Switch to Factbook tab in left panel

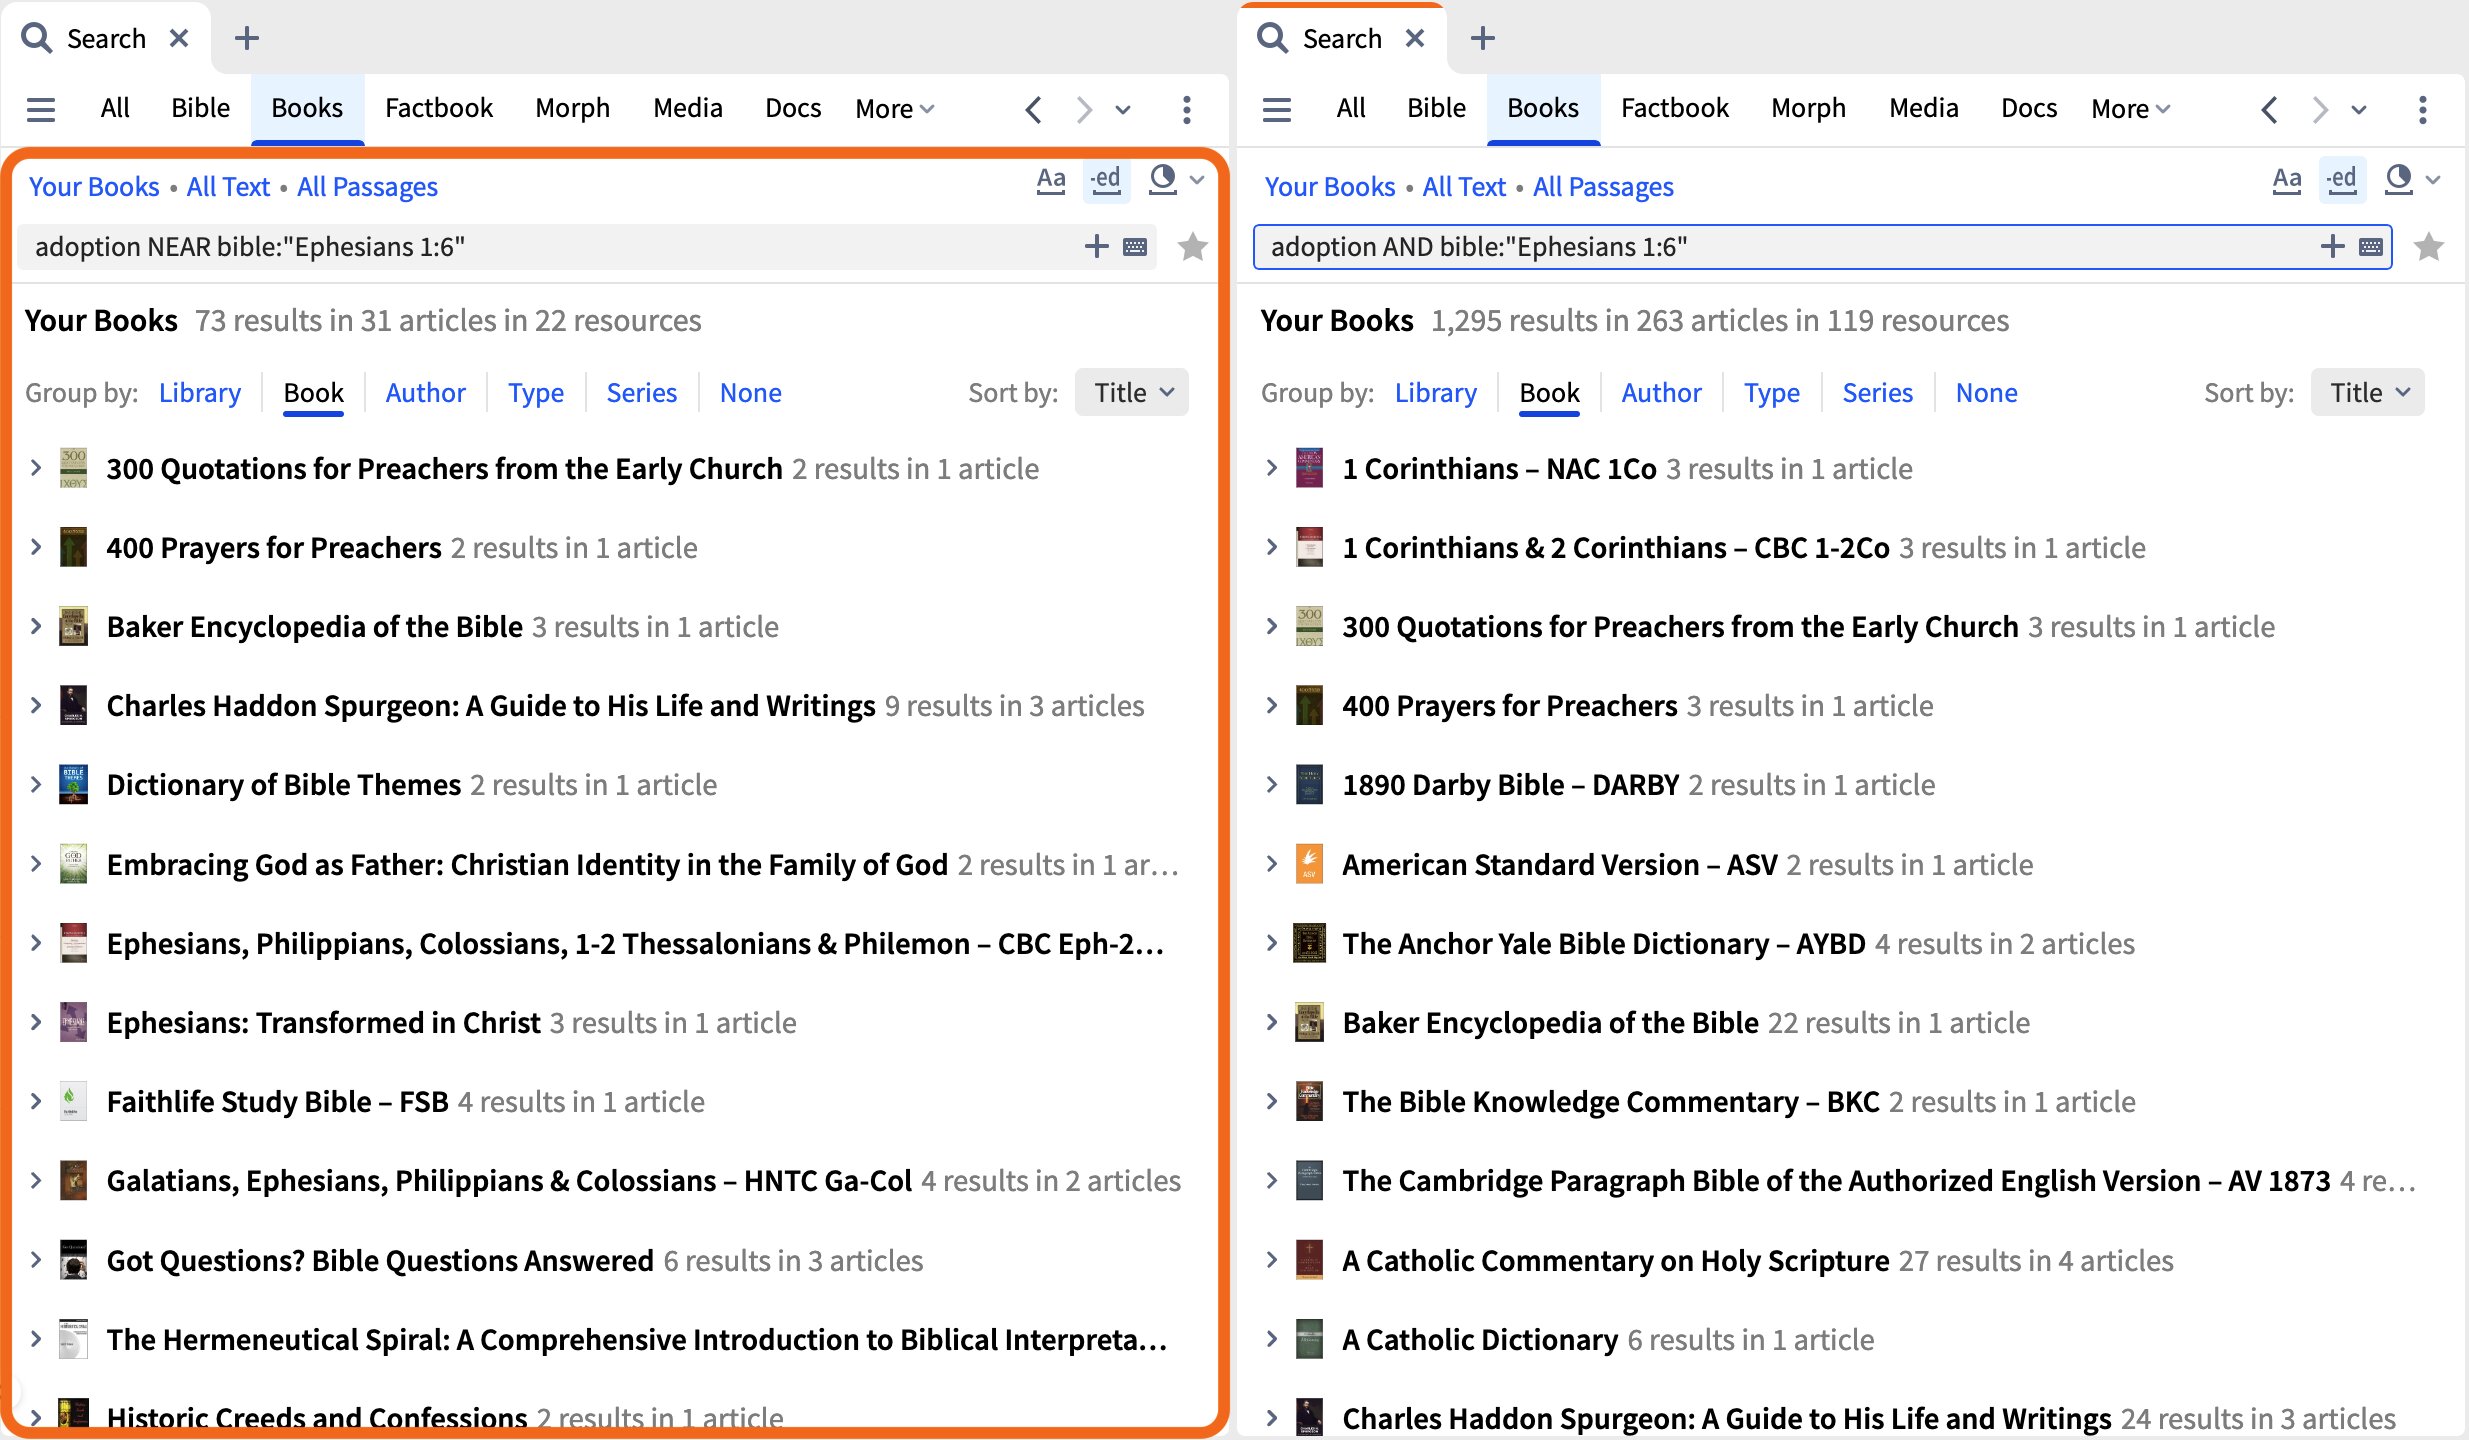pyautogui.click(x=439, y=108)
